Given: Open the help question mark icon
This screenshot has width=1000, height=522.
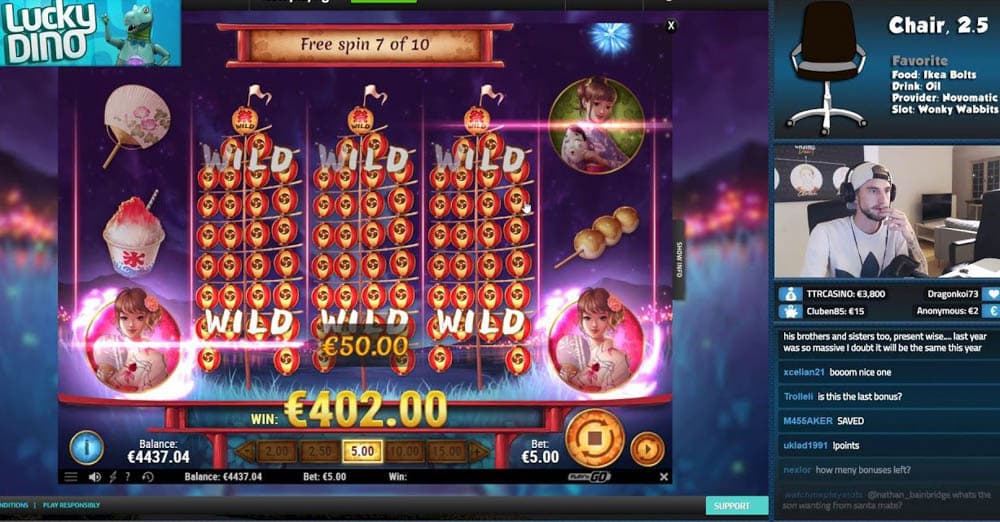Looking at the screenshot, I should (x=128, y=477).
